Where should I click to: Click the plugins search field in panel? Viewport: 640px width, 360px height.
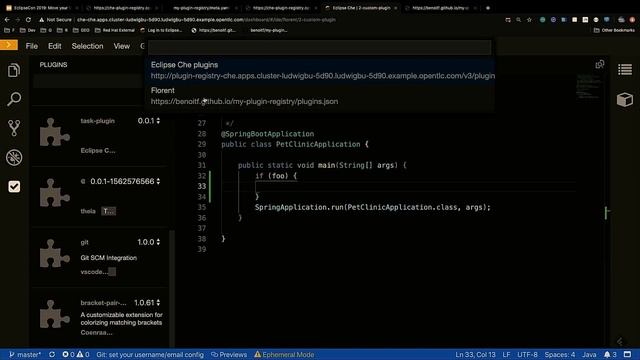point(88,82)
